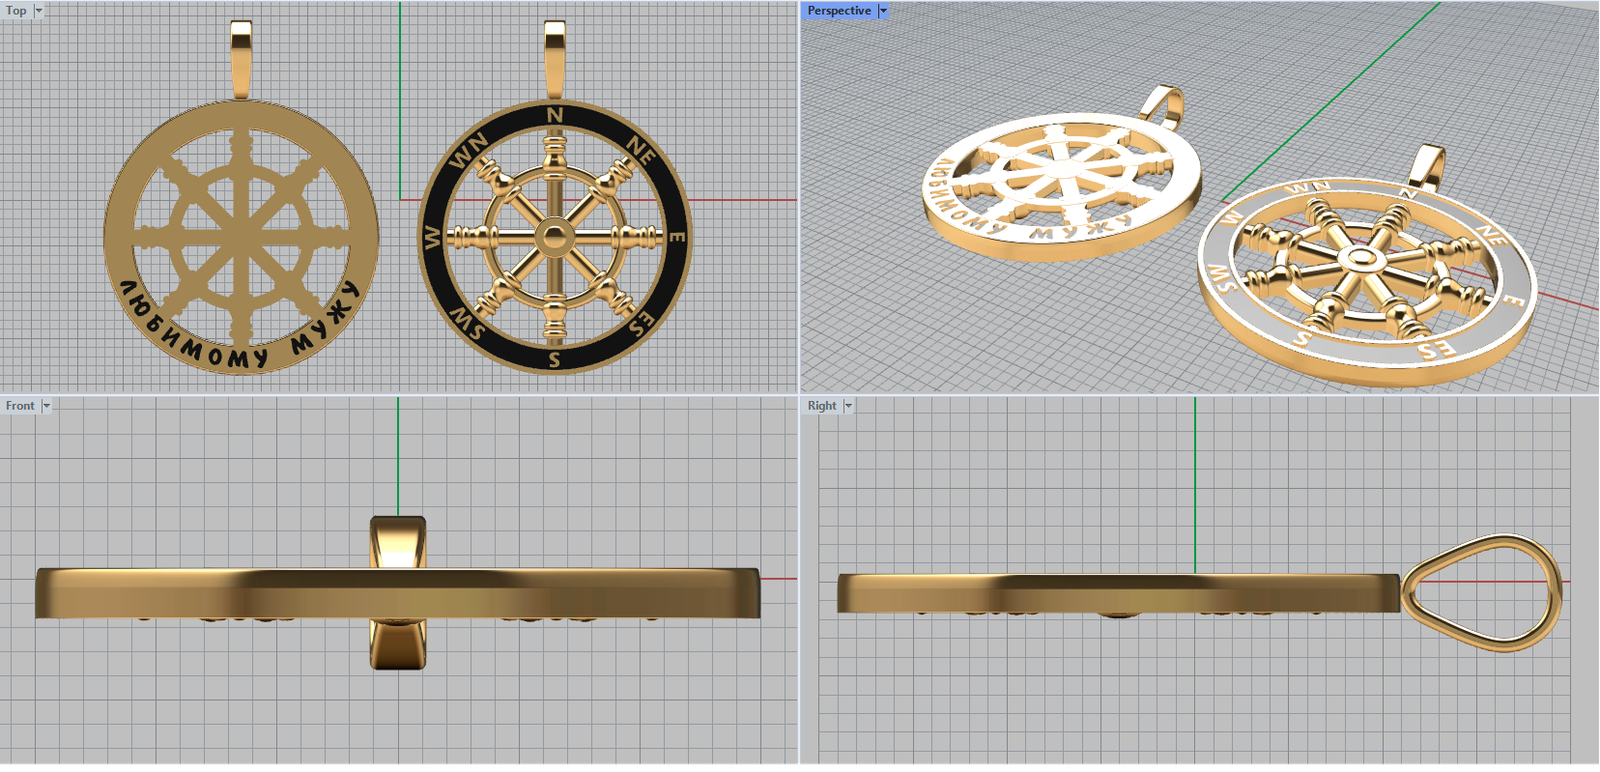The width and height of the screenshot is (1600, 772).
Task: Click the letter W on the black compass ring
Action: (x=432, y=238)
